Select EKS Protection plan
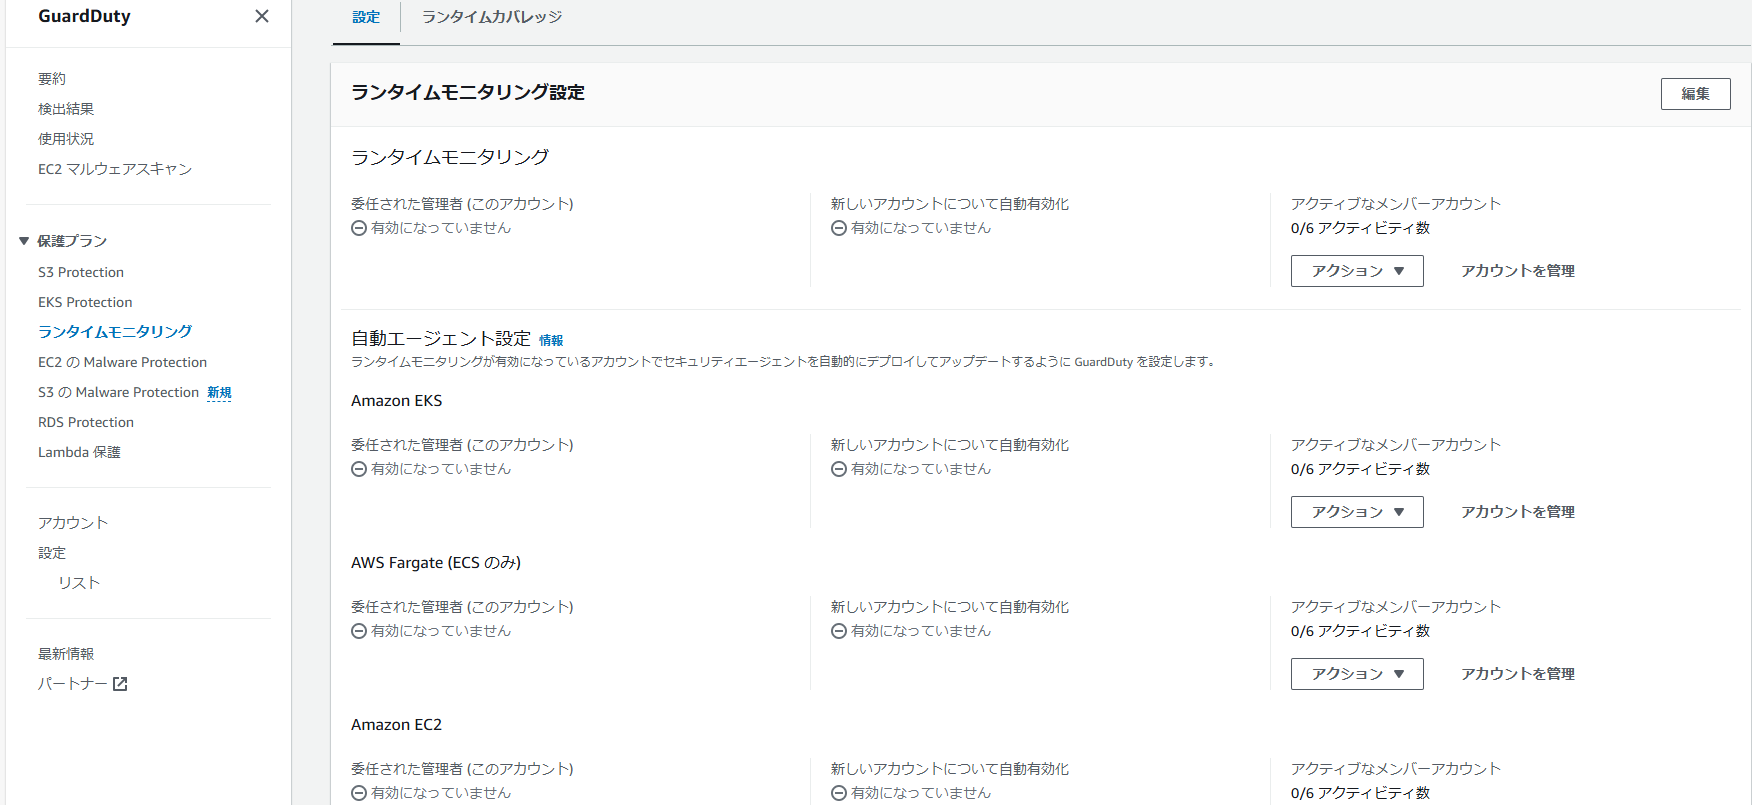 [x=85, y=302]
